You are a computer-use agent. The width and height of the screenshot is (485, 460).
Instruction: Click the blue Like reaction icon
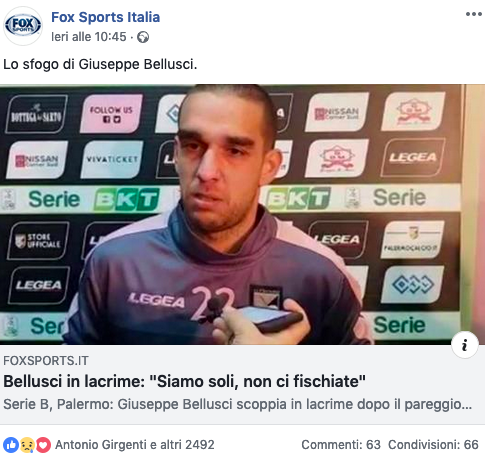click(x=11, y=445)
